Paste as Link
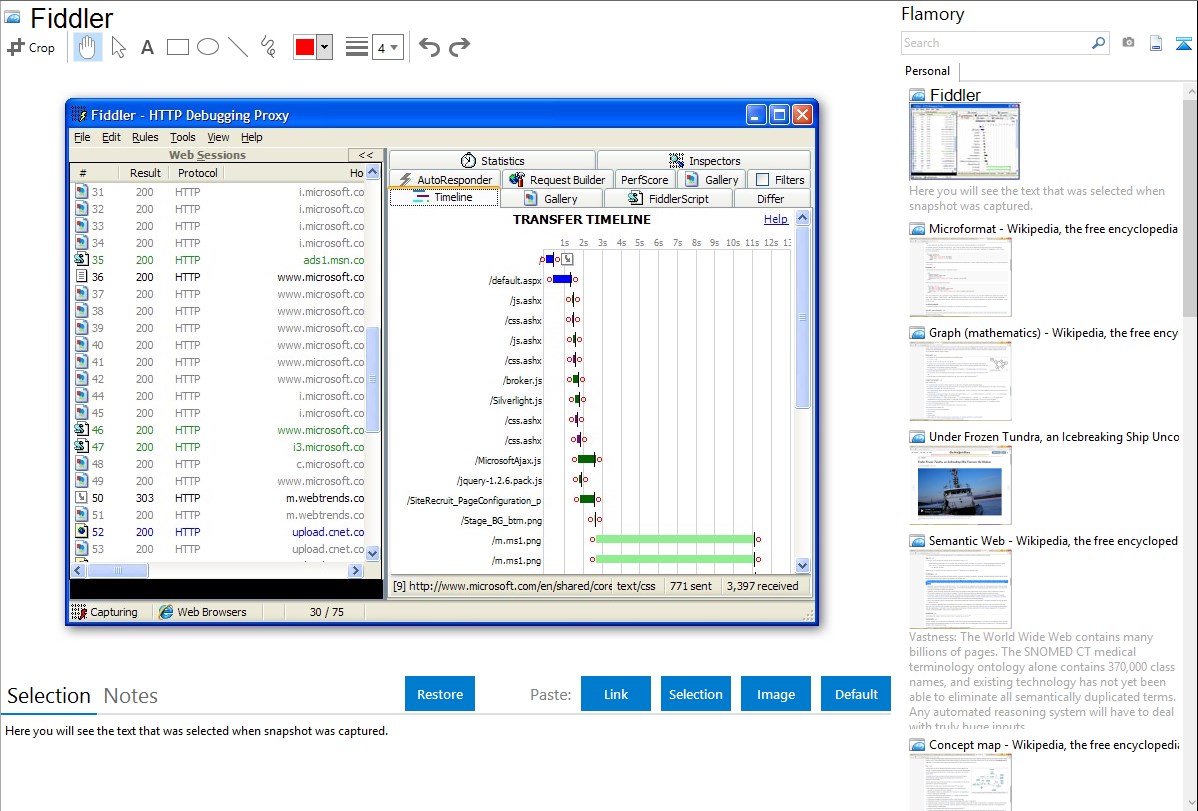Screen dimensions: 1198x811 (x=616, y=694)
